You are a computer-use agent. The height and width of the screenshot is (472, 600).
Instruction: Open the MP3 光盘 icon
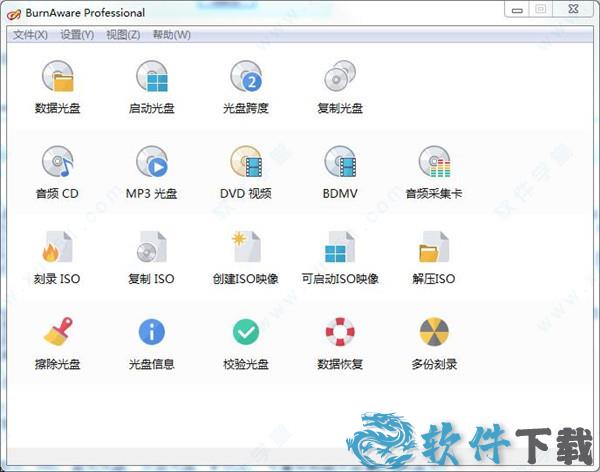(152, 161)
